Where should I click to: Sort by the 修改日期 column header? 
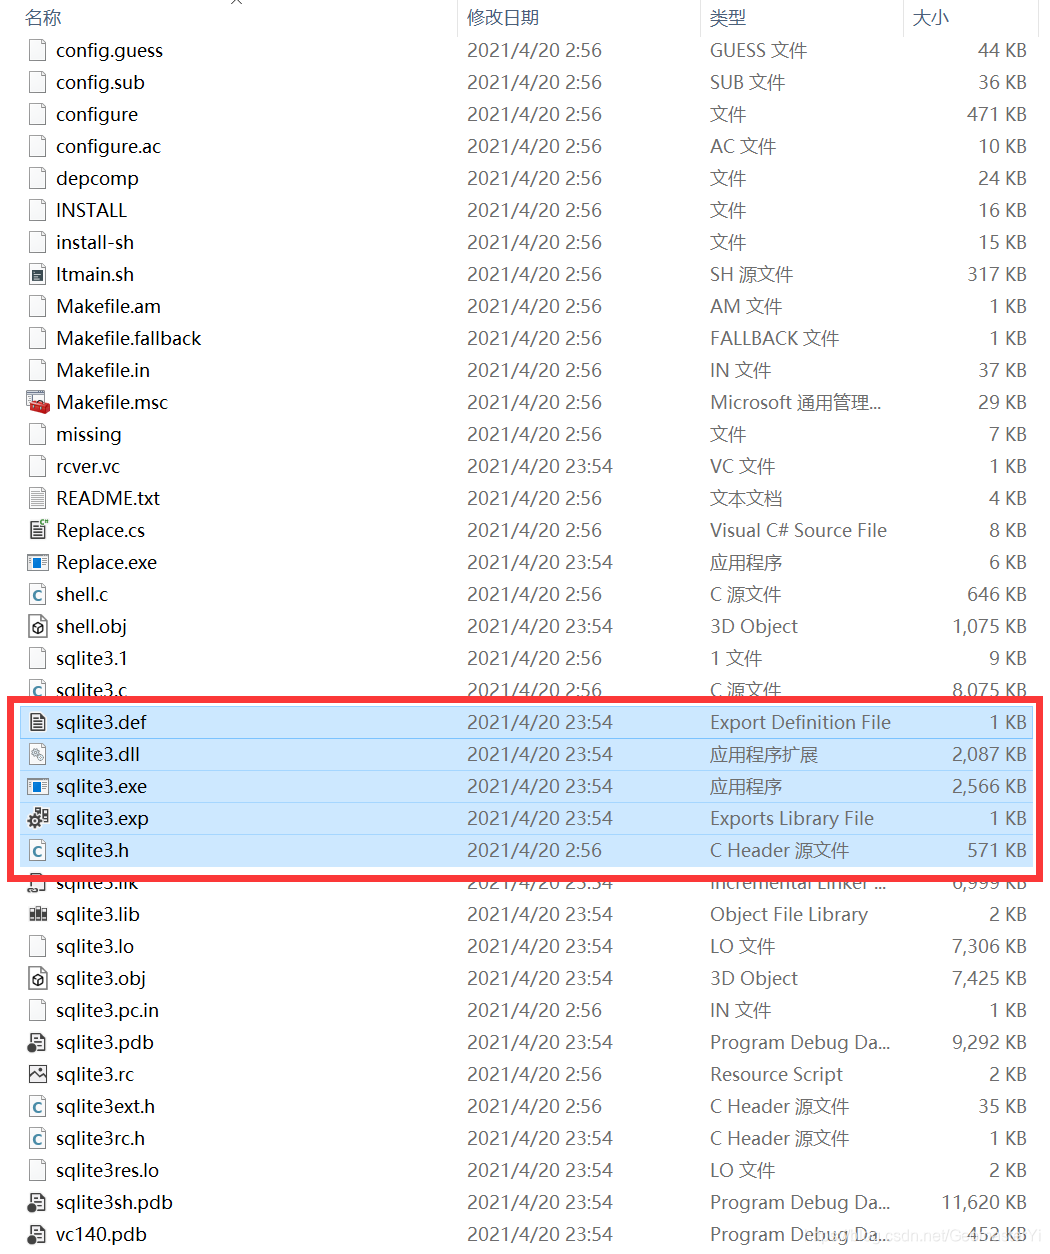(503, 18)
